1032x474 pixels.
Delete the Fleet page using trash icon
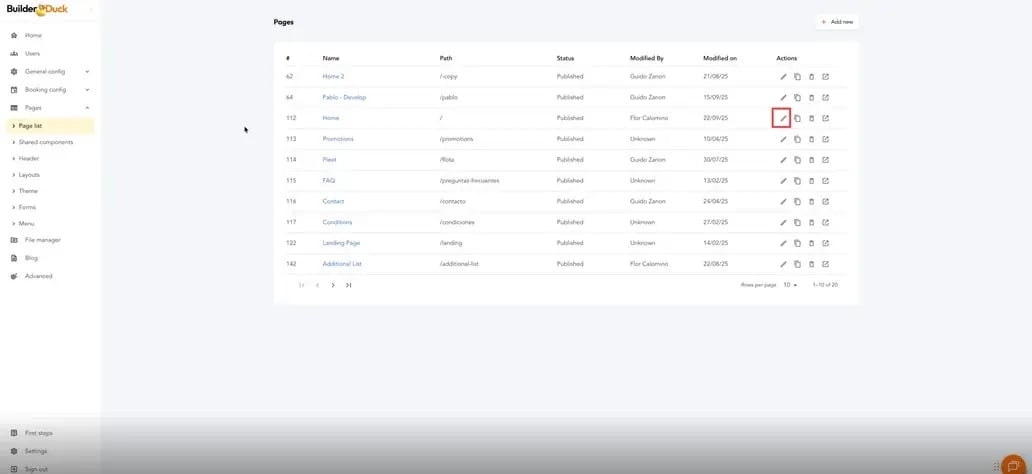[811, 160]
